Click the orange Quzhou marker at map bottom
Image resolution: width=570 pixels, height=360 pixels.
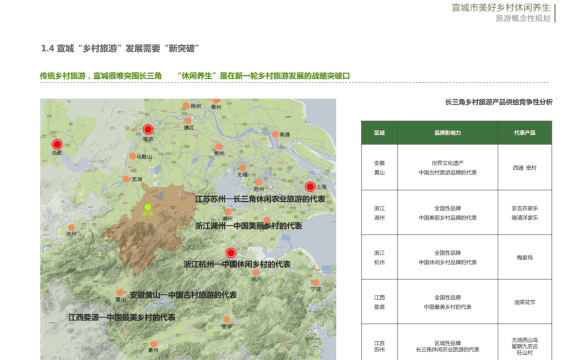coord(154,344)
